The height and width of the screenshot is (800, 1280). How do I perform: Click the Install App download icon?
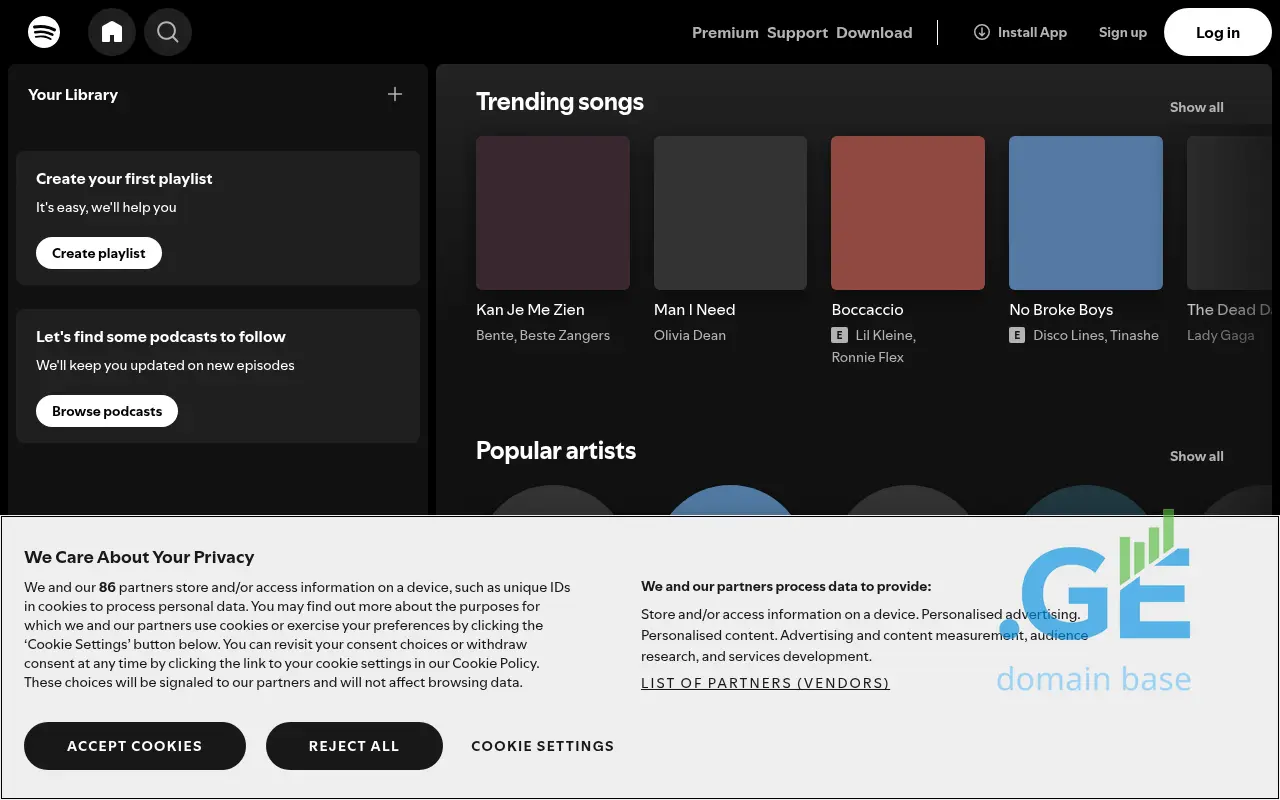pos(982,32)
